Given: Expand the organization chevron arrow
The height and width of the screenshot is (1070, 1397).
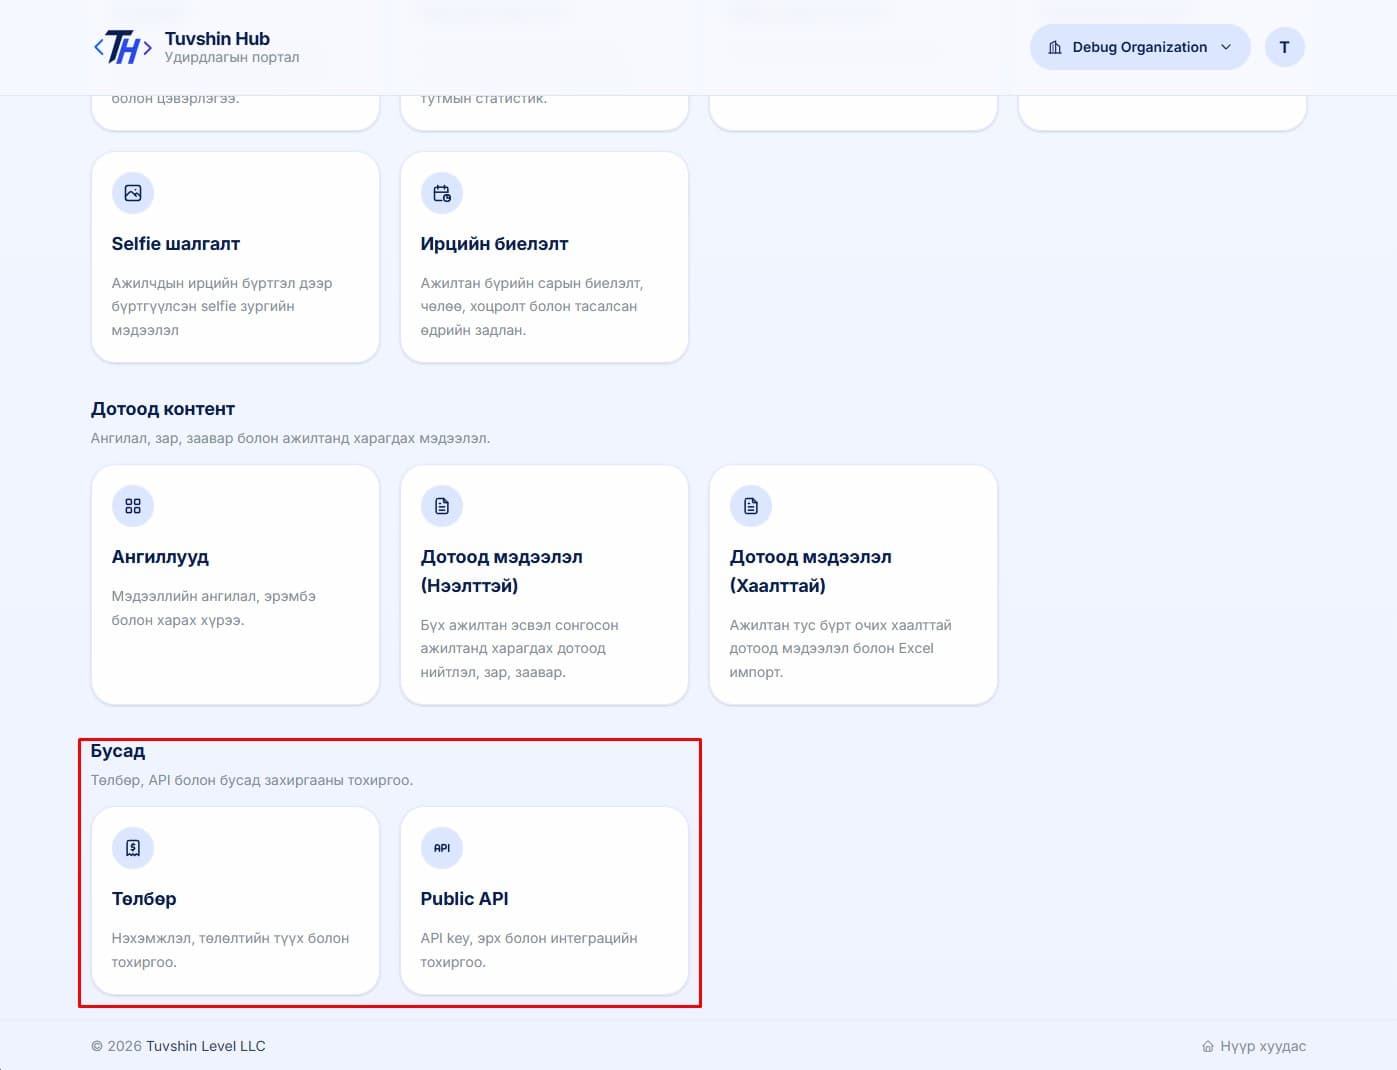Looking at the screenshot, I should coord(1226,47).
